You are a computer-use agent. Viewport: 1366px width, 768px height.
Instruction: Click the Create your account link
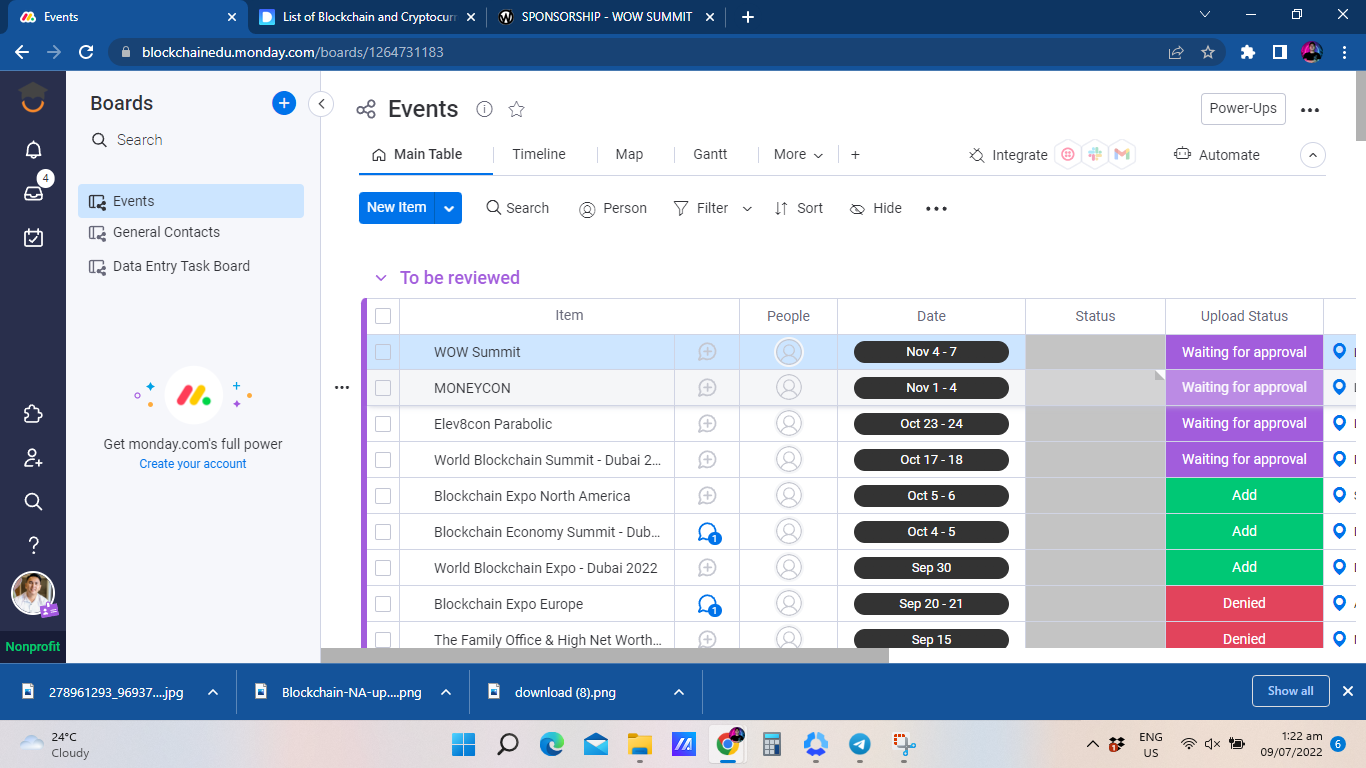point(193,464)
